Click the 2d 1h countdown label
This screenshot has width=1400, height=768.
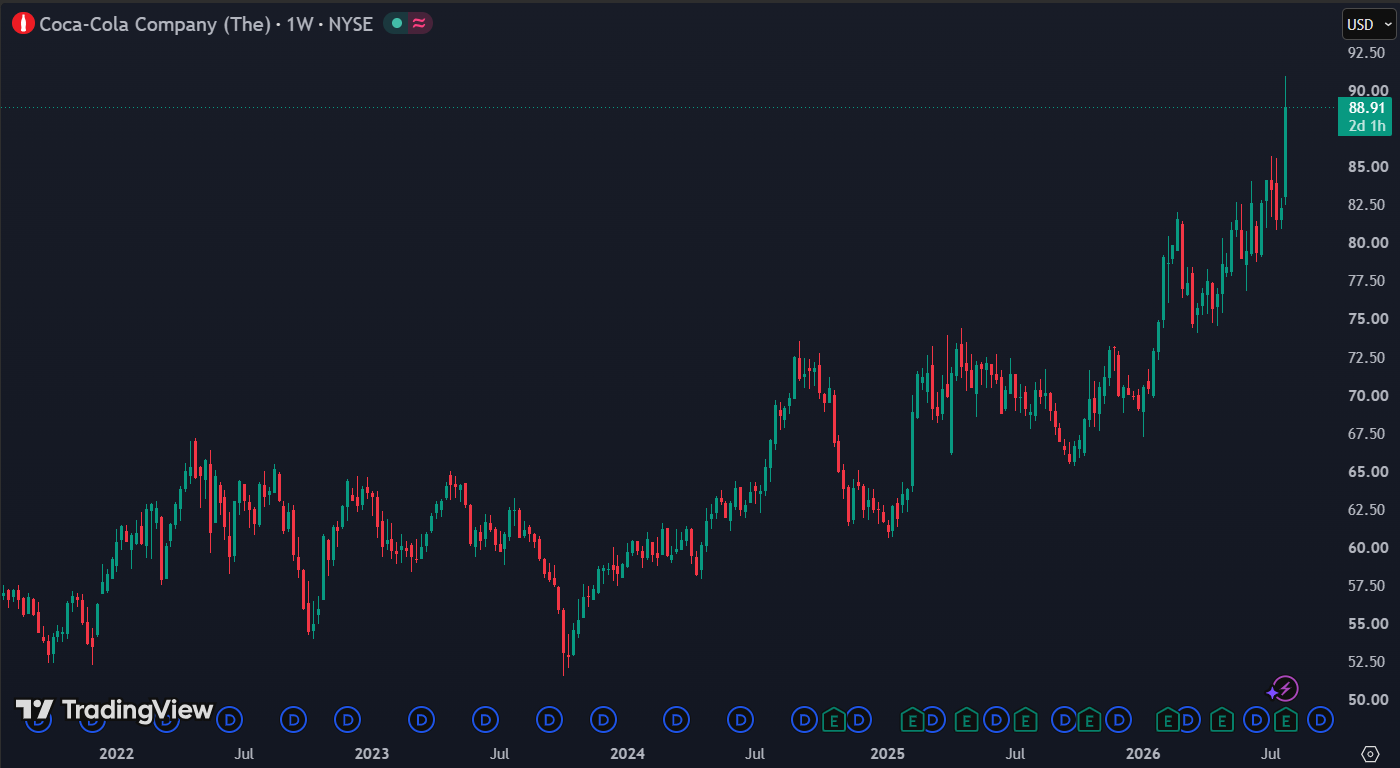[1366, 125]
